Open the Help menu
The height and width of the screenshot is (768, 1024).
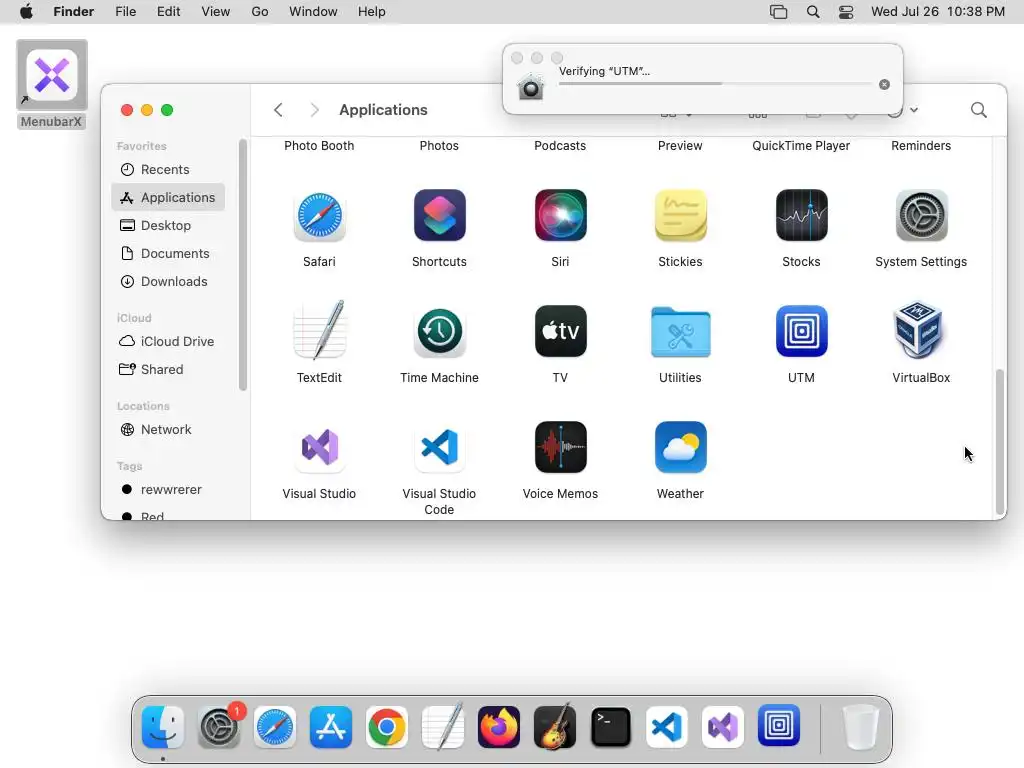coord(372,12)
